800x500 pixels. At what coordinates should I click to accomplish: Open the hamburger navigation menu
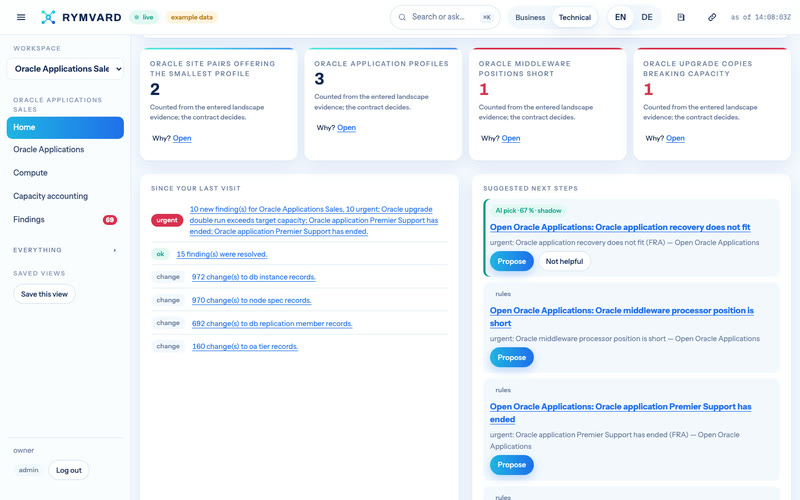coord(21,17)
